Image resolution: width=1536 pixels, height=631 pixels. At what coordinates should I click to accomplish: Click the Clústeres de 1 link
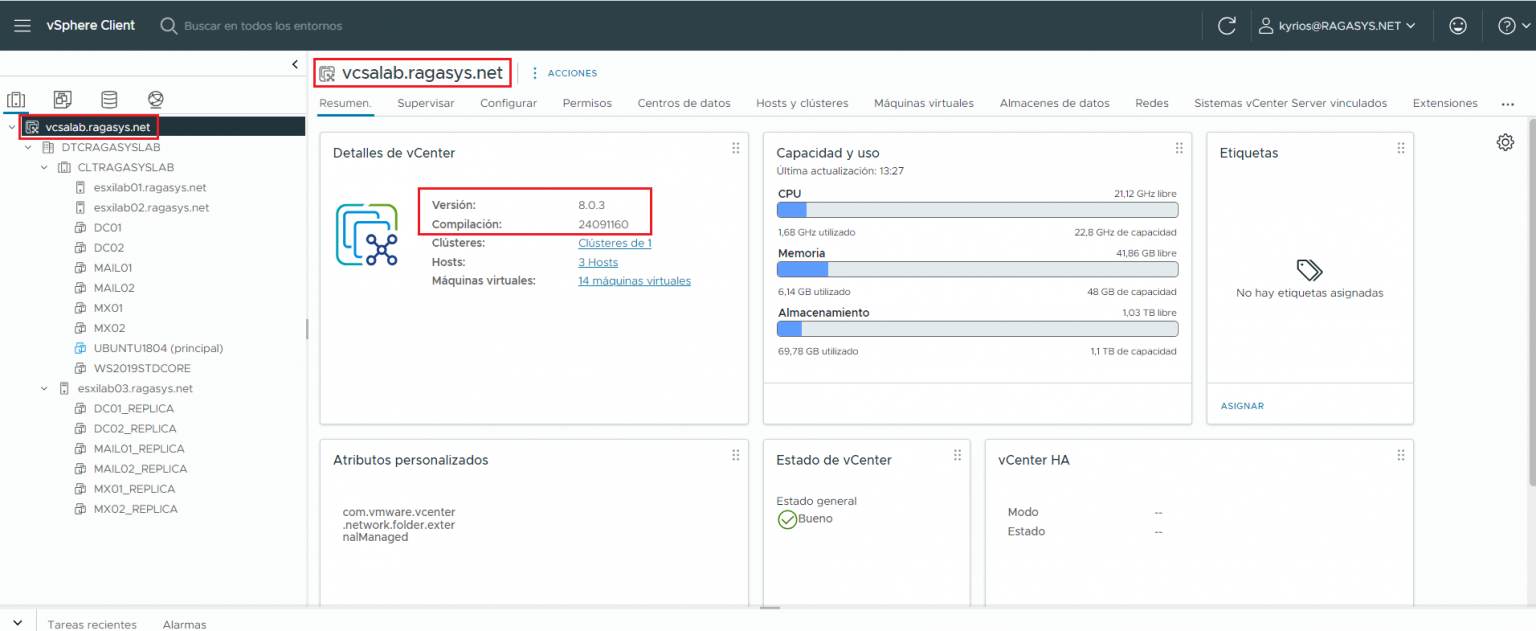click(615, 243)
